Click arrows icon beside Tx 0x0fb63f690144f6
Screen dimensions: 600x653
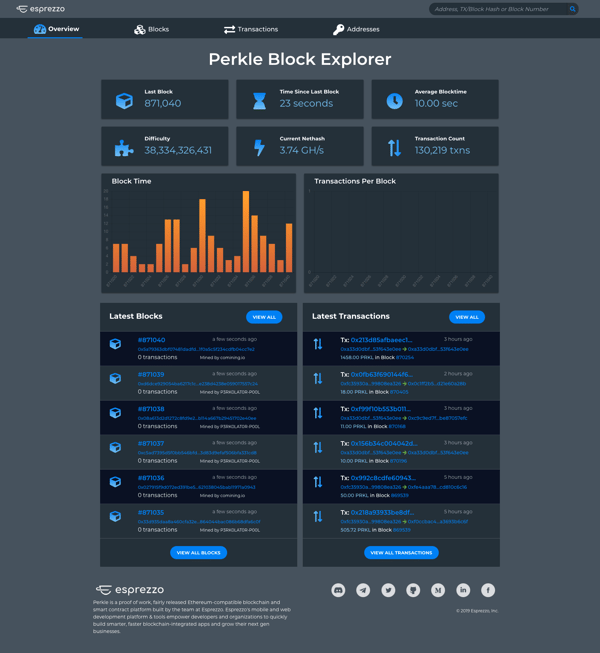click(x=318, y=378)
